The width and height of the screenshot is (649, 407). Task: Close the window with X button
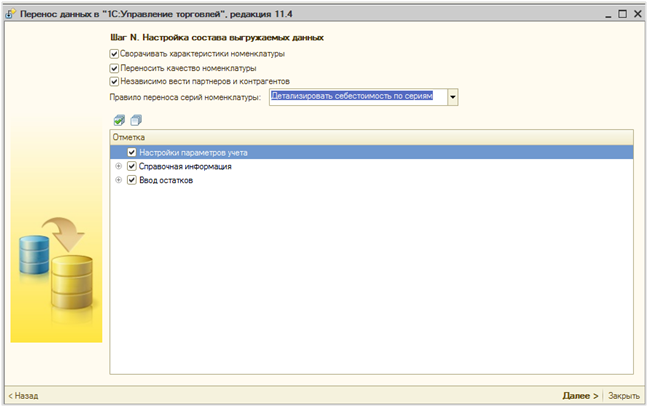(x=637, y=14)
